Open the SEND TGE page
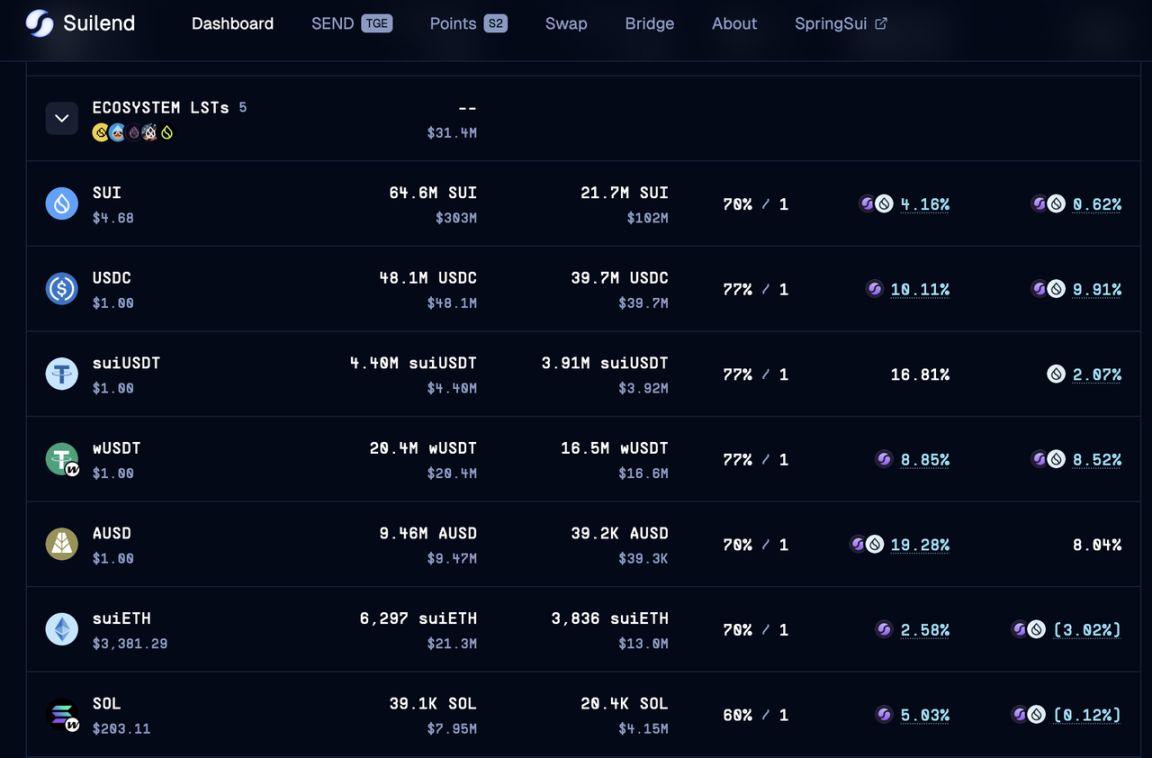Screen dimensions: 1152x758 [351, 23]
